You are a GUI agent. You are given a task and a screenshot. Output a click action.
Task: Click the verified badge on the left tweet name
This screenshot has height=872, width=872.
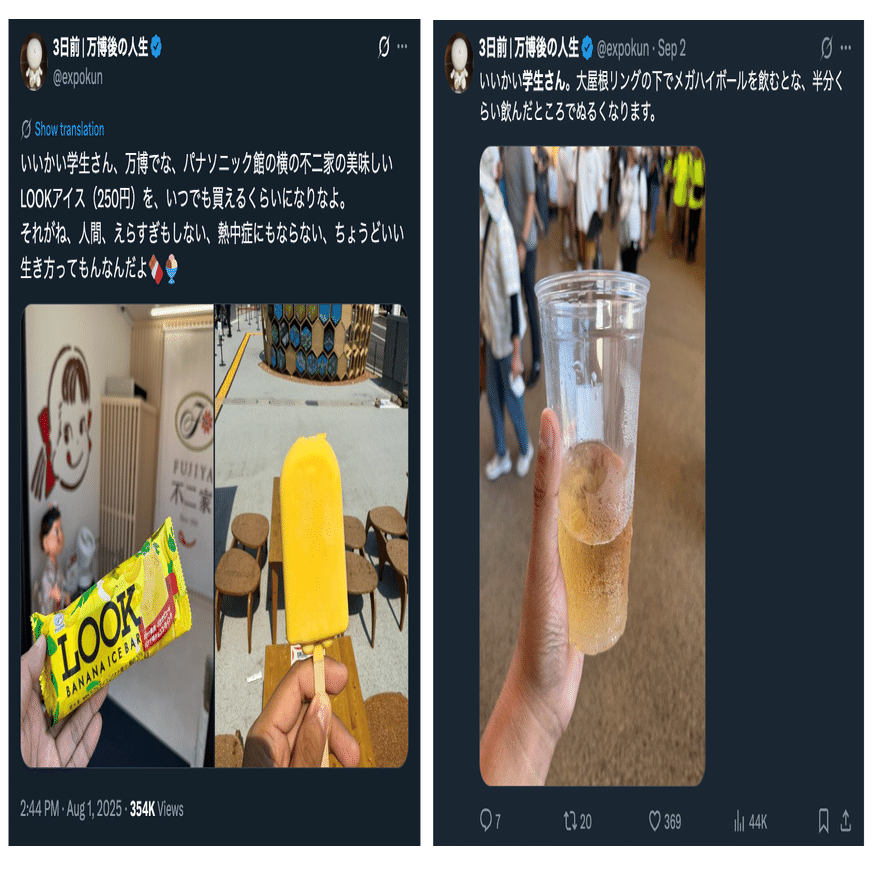pos(156,47)
